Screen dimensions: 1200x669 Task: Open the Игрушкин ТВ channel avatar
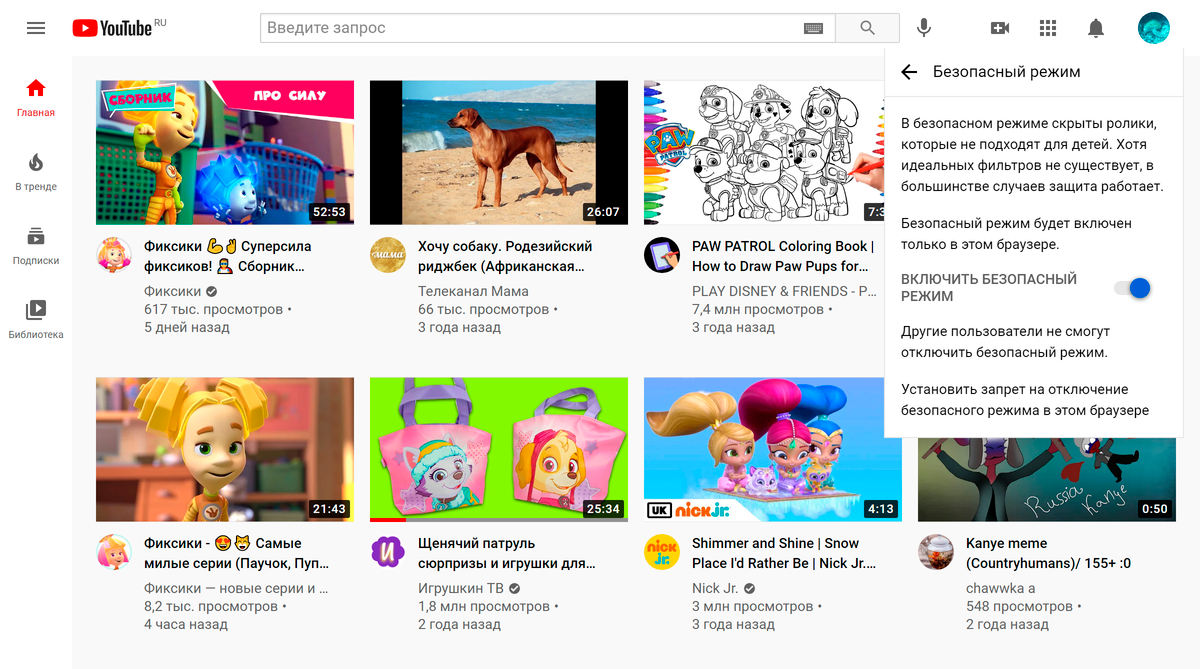point(388,552)
